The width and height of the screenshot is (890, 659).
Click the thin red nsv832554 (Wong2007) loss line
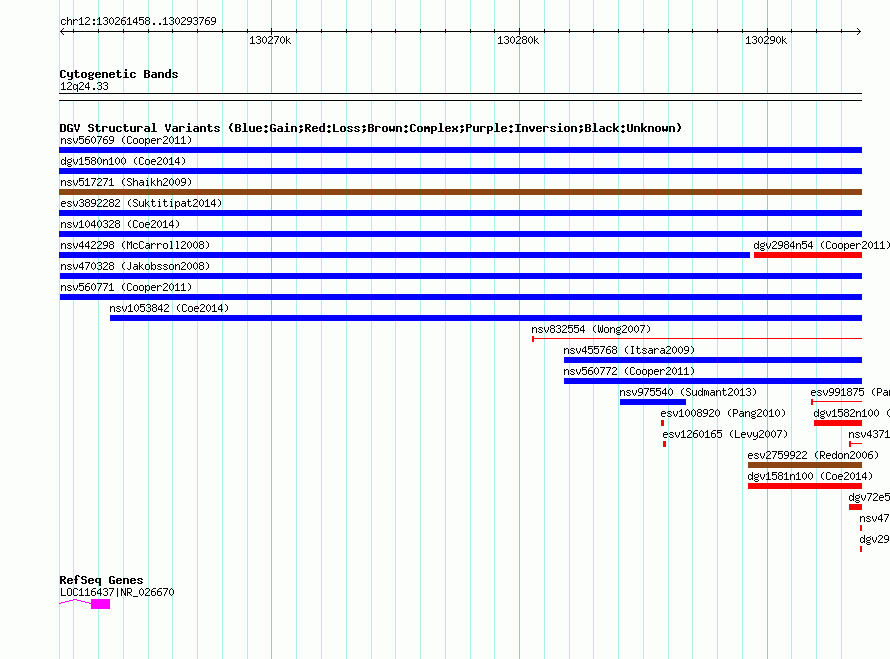[x=697, y=339]
